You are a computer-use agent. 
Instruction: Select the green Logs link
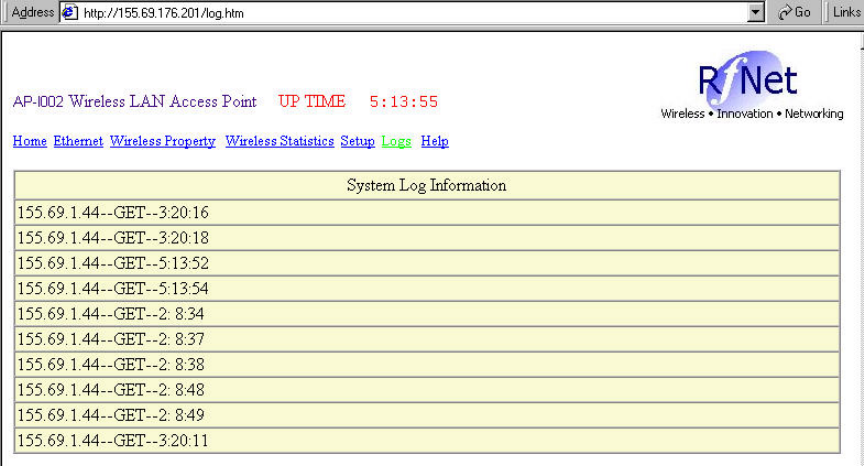click(396, 142)
